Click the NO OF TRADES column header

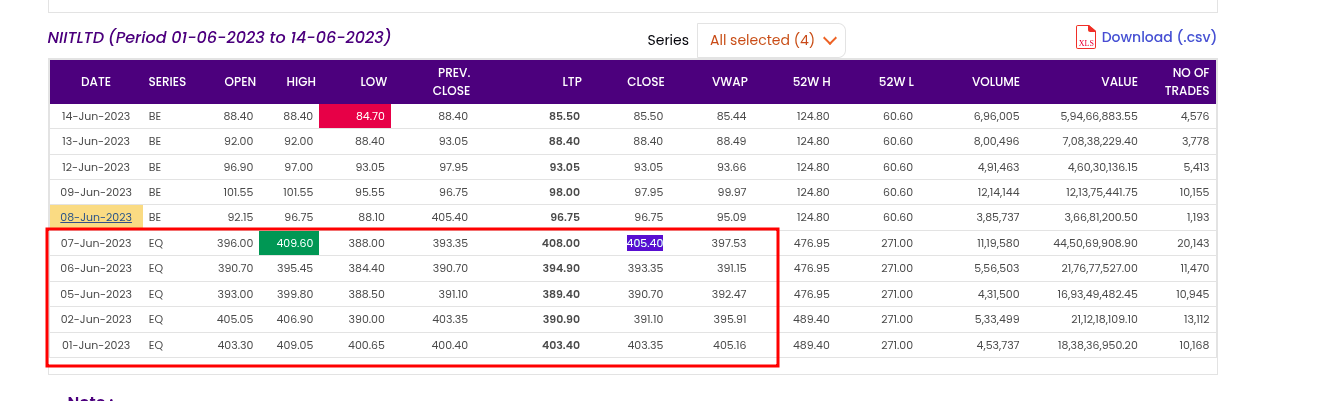[x=1190, y=82]
